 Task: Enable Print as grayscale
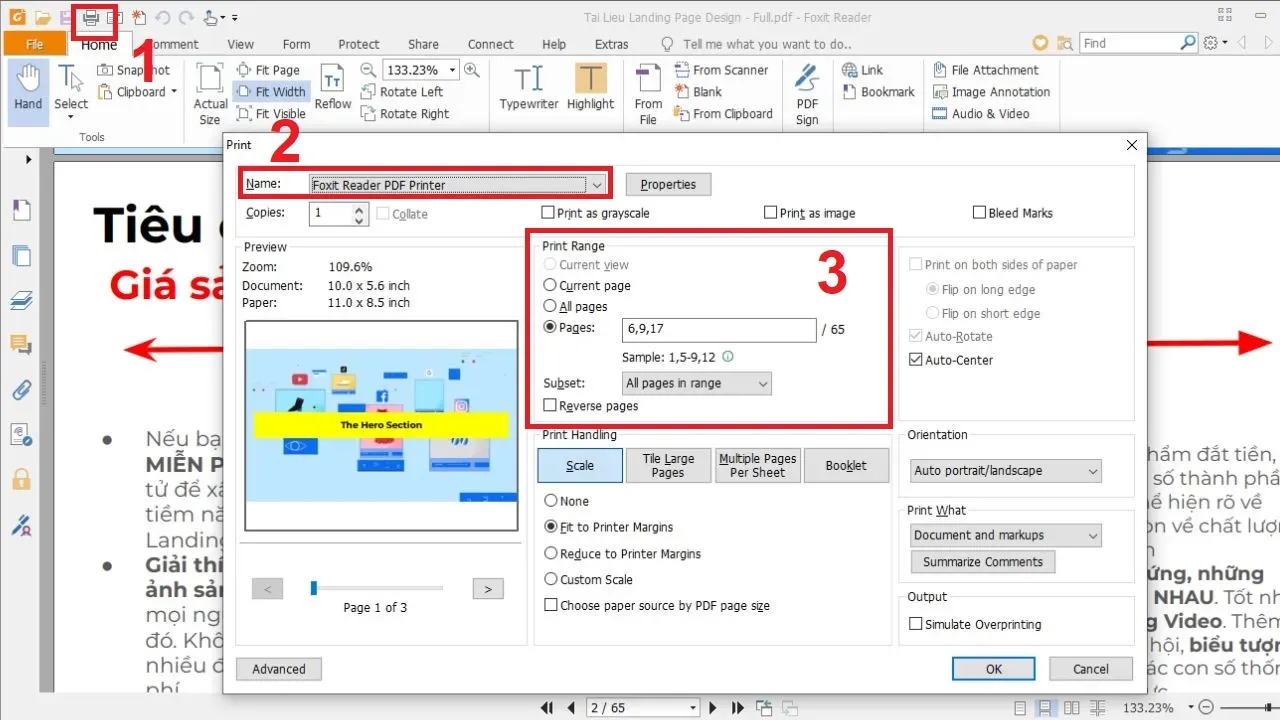[x=548, y=212]
